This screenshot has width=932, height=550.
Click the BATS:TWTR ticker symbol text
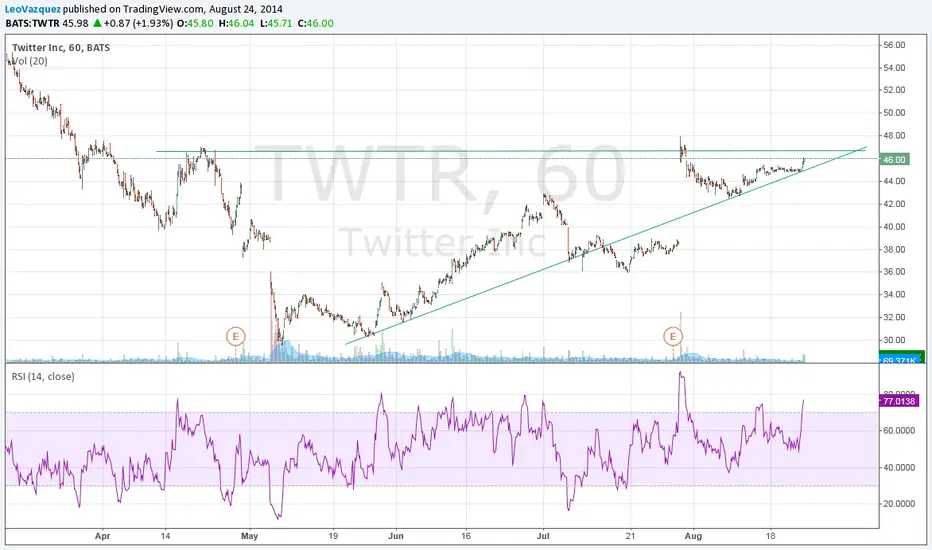pos(32,23)
